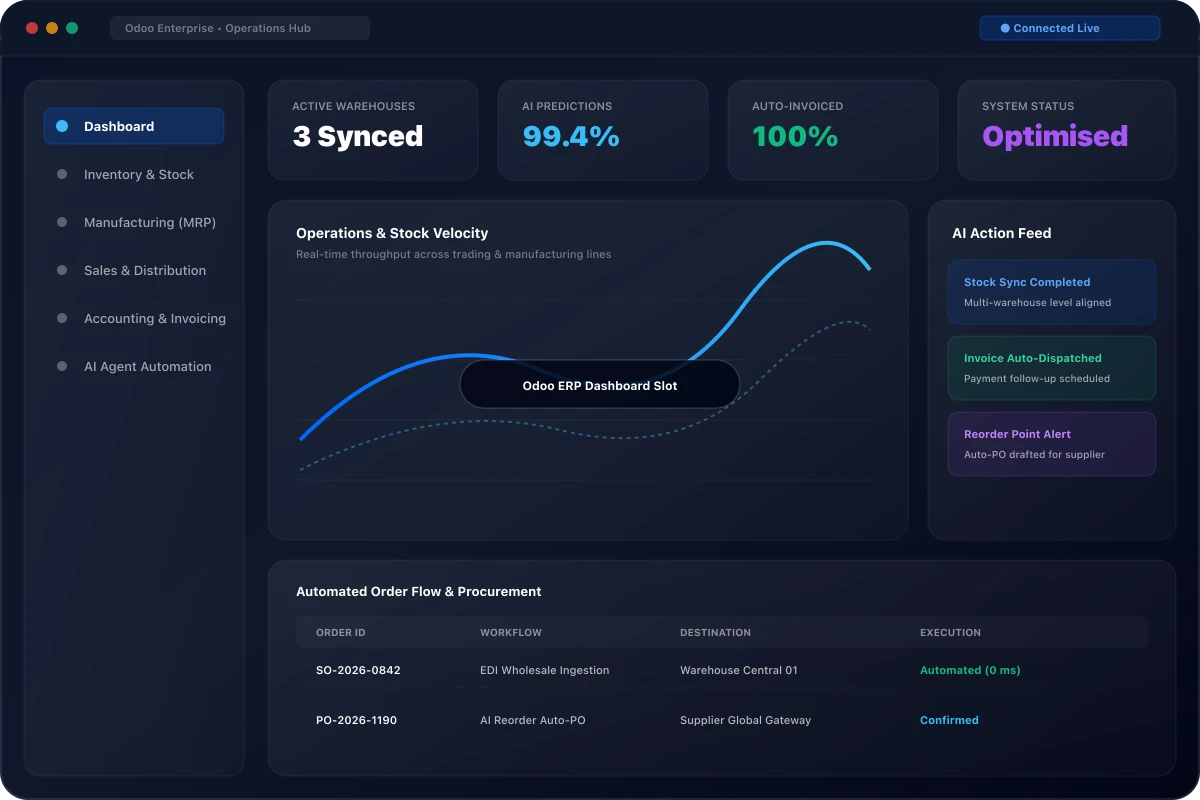Click the EDI Wholesale Ingestion cell

(x=544, y=670)
